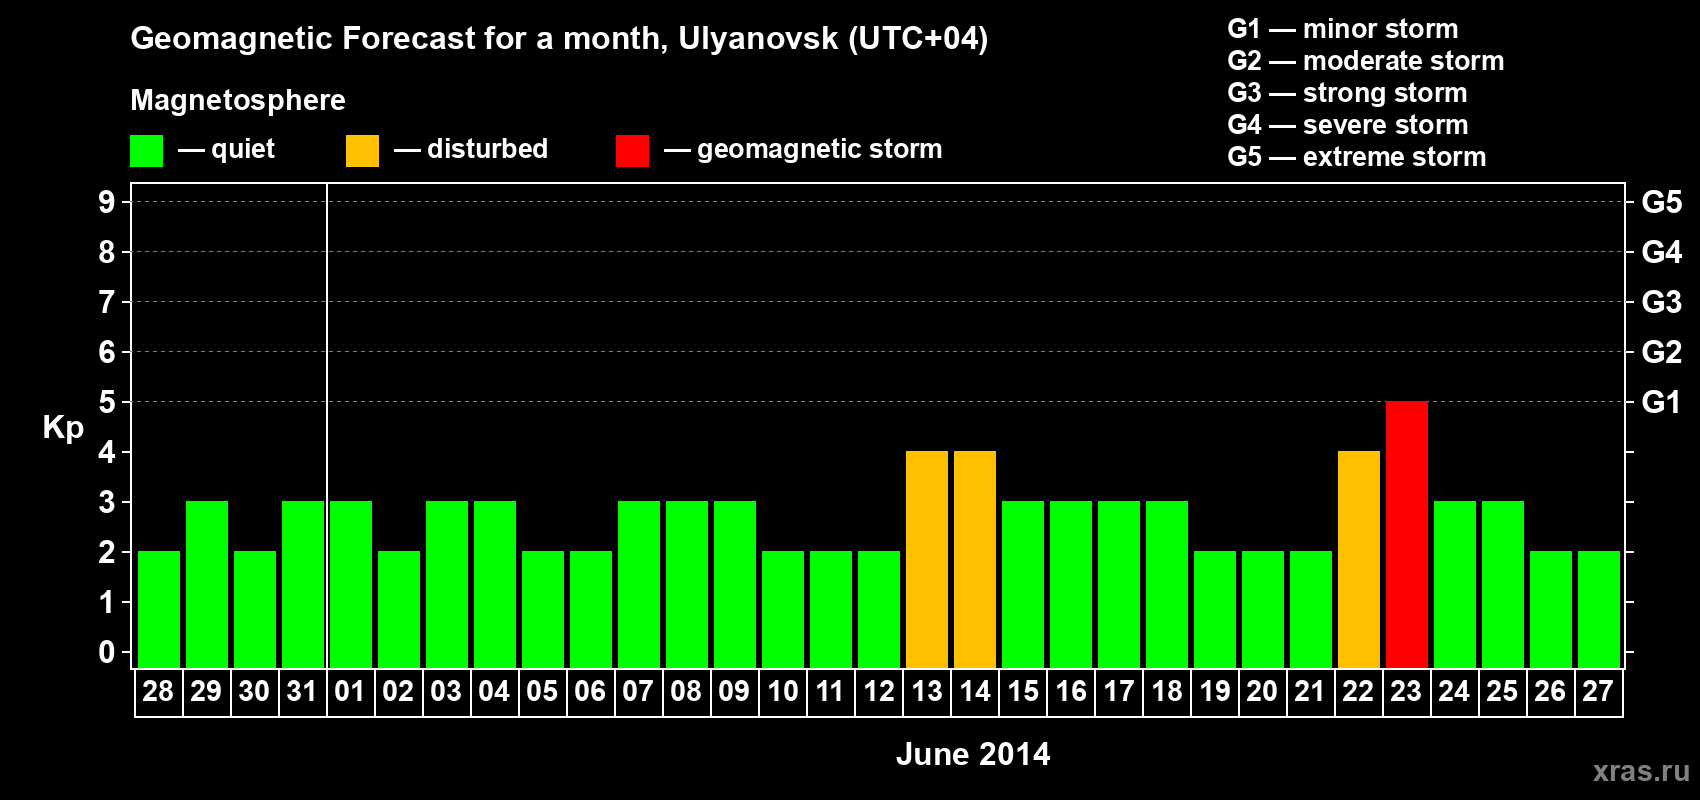Click the '— quiet' legend label
This screenshot has height=800, width=1700.
tap(226, 150)
